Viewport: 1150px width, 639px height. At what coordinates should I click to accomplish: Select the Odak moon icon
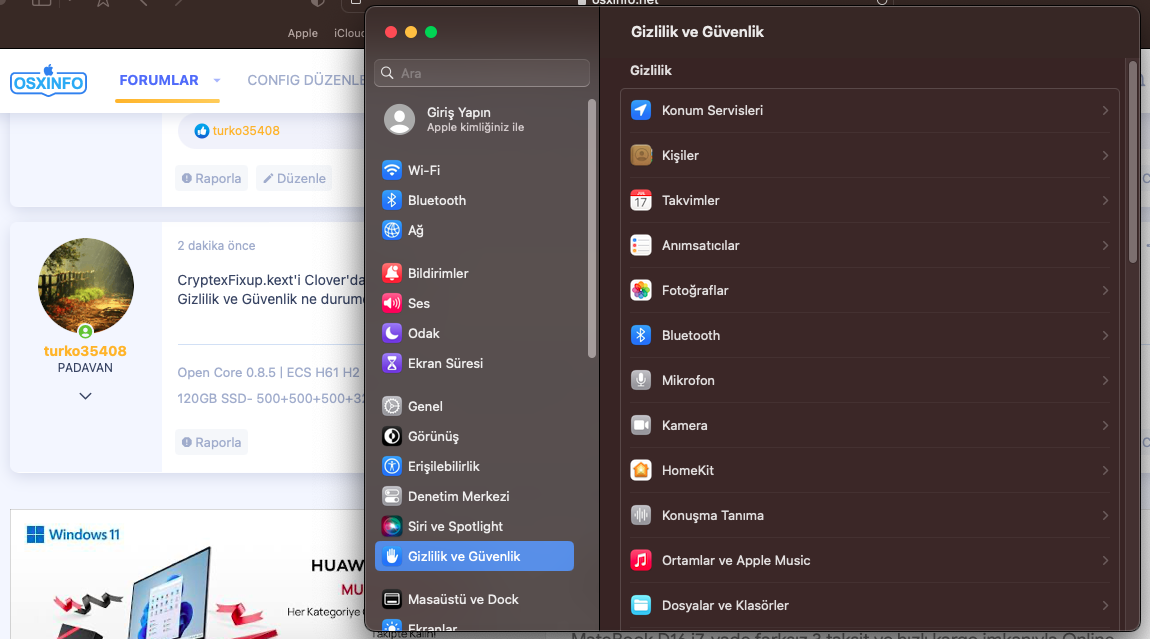(392, 333)
